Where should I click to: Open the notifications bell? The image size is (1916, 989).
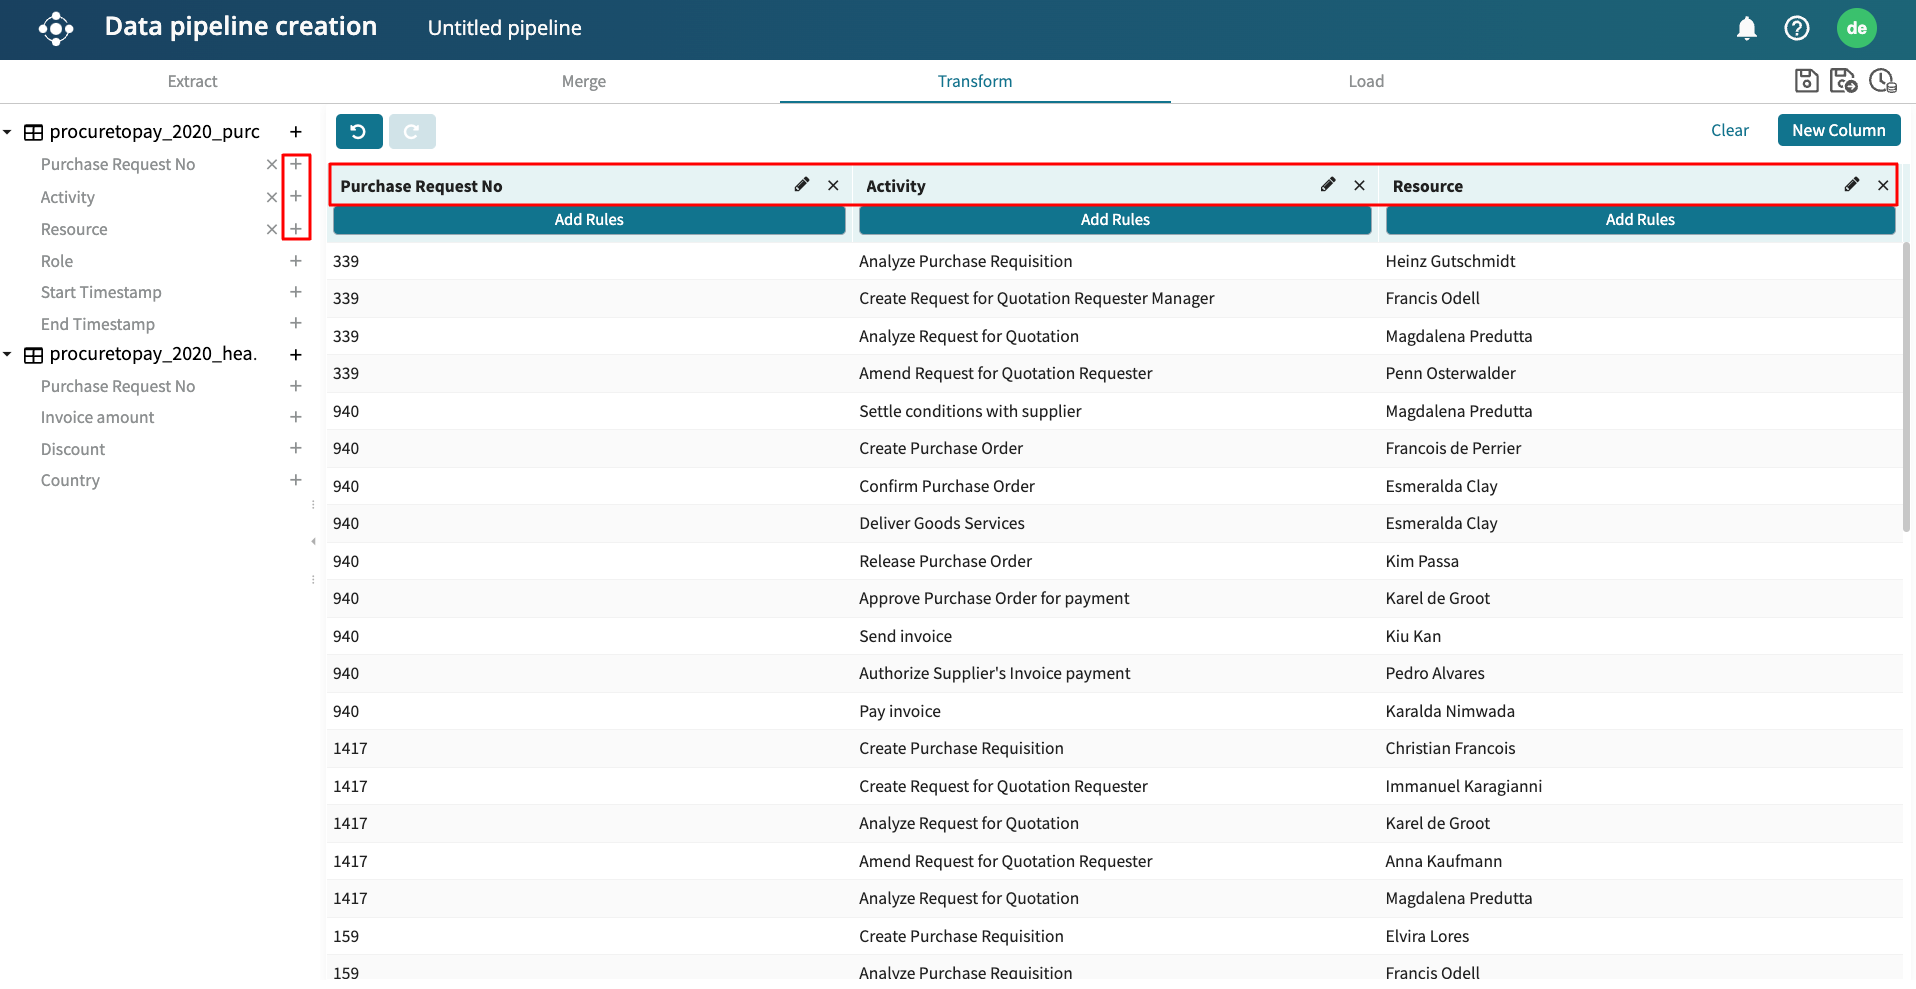(1746, 28)
